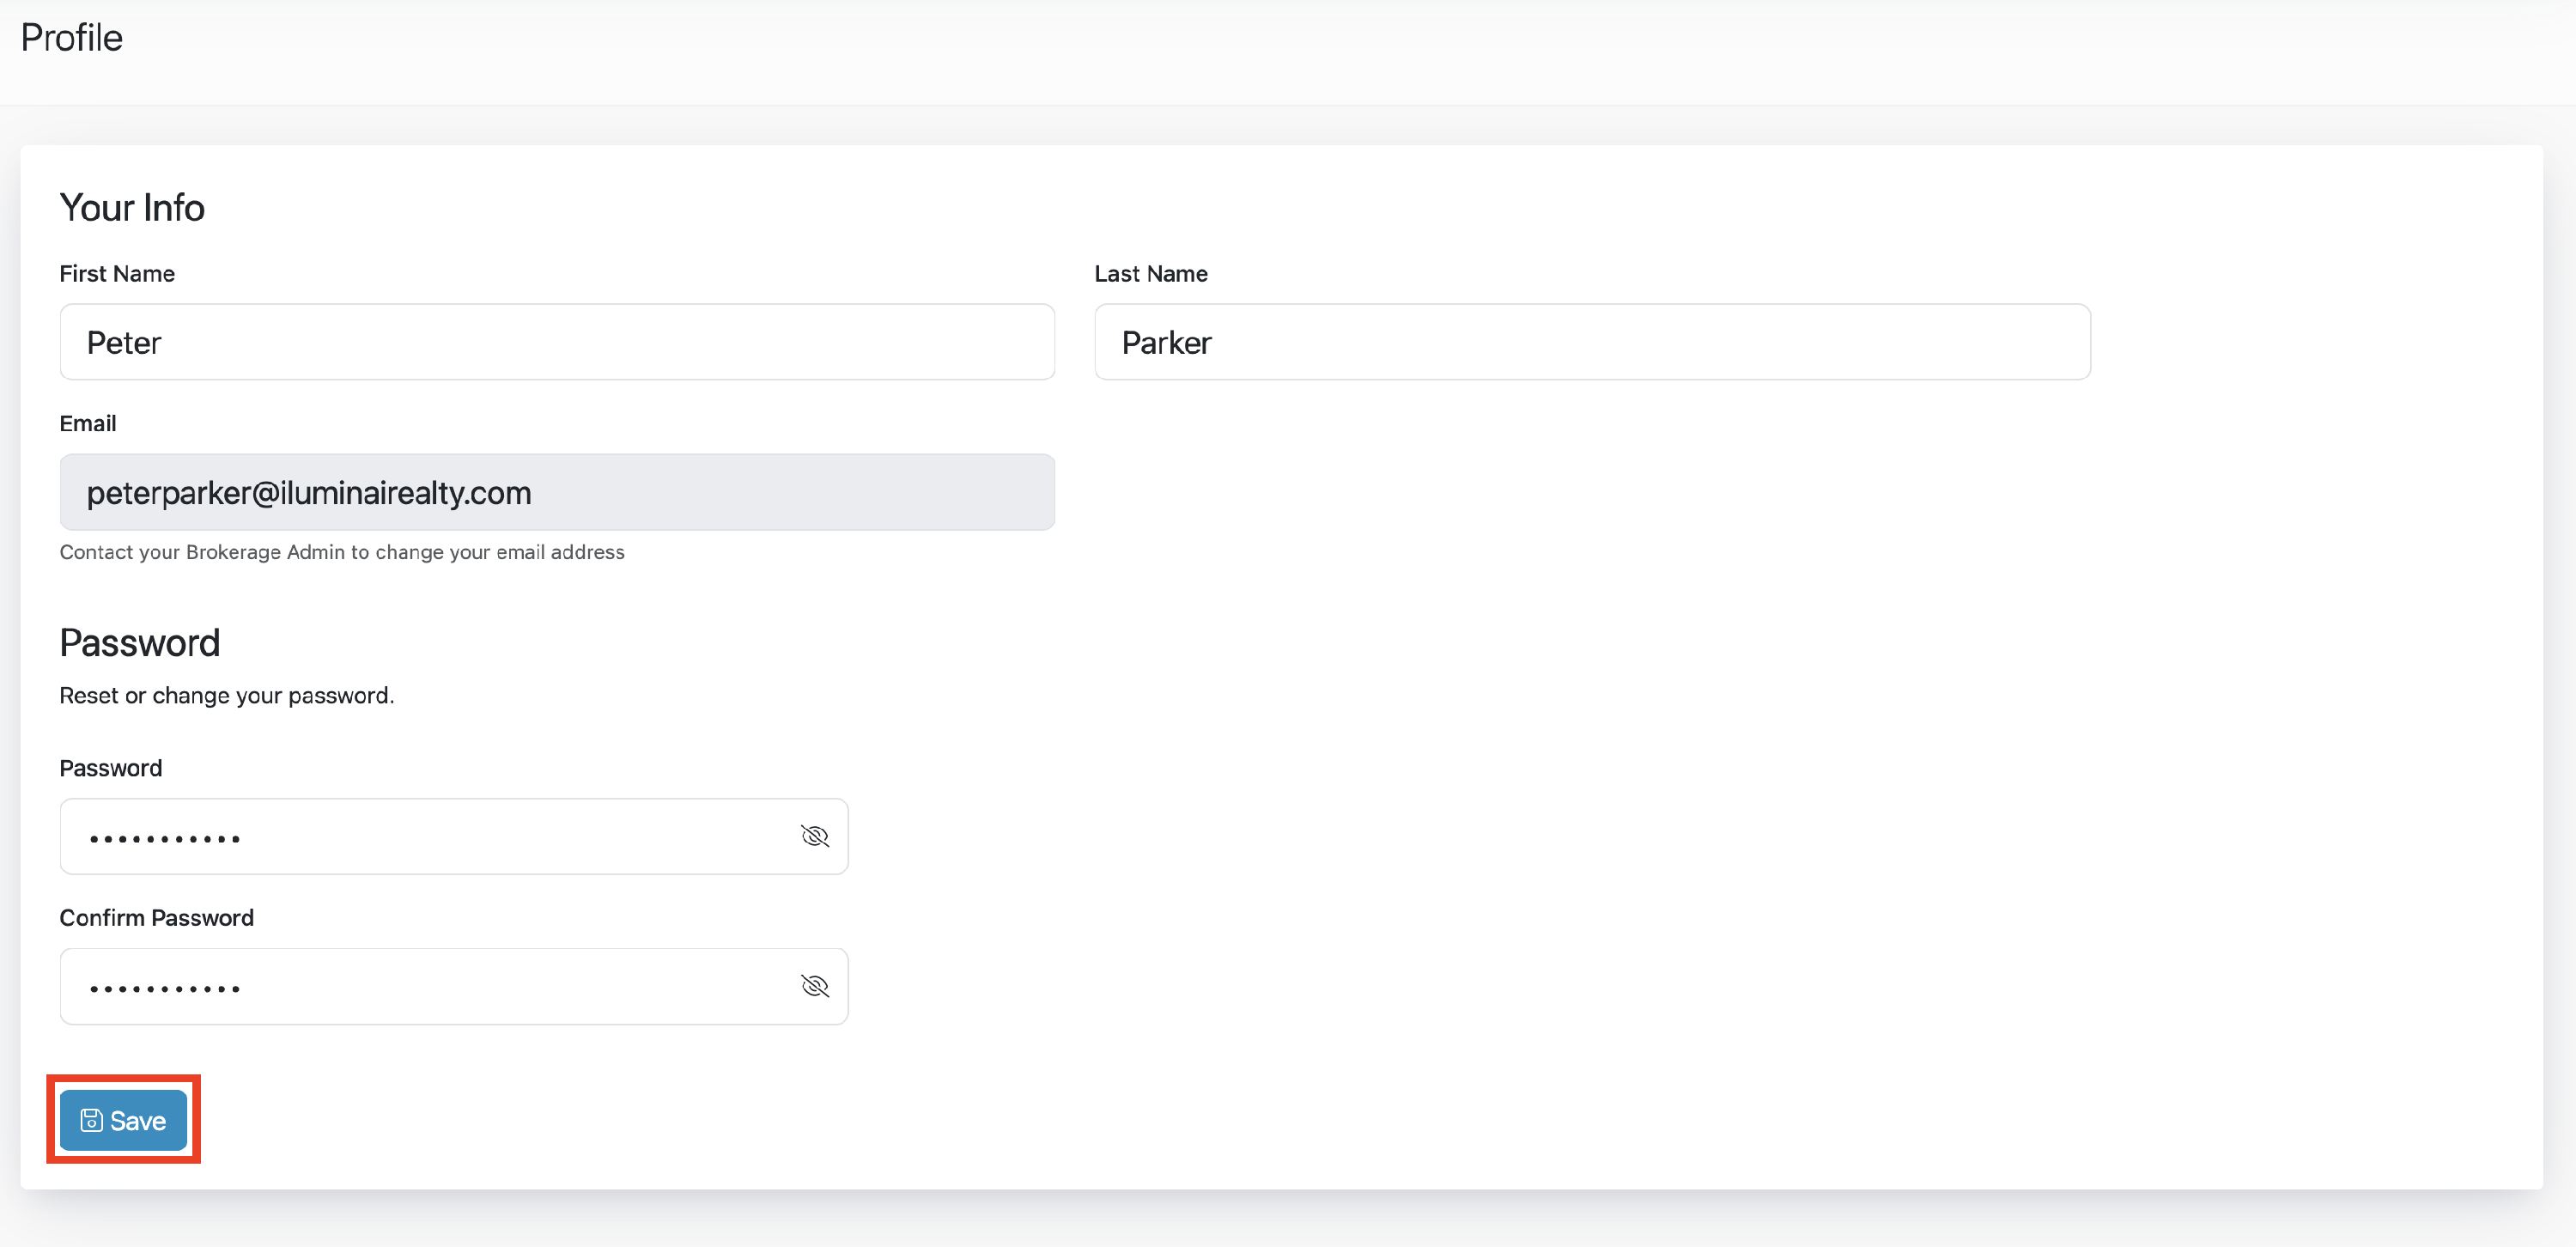Click the Email label
Screen dimensions: 2576x1247
click(88, 424)
